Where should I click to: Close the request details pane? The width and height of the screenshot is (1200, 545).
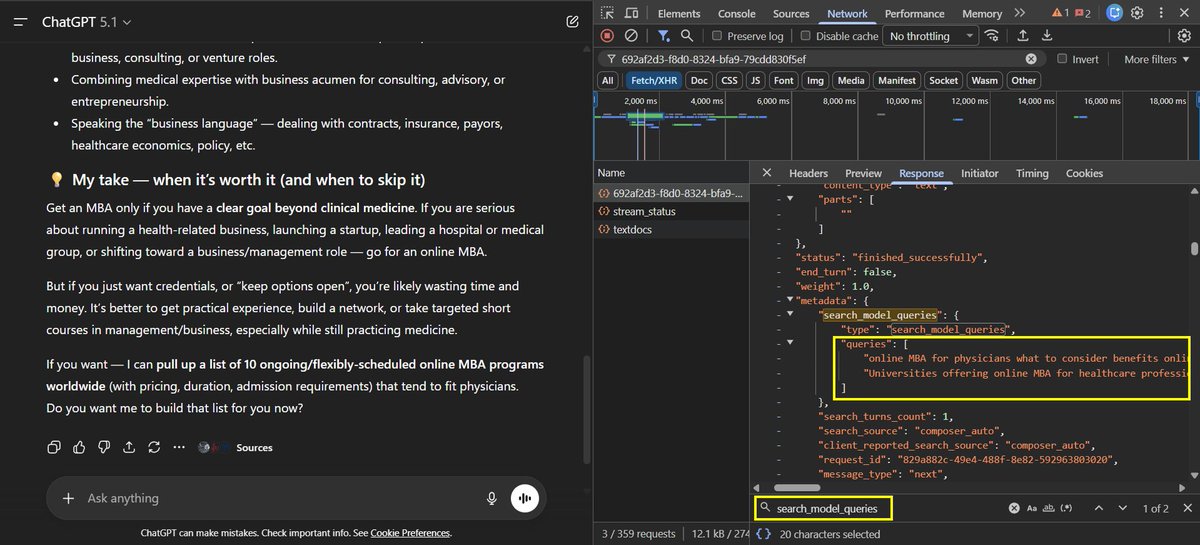[766, 173]
